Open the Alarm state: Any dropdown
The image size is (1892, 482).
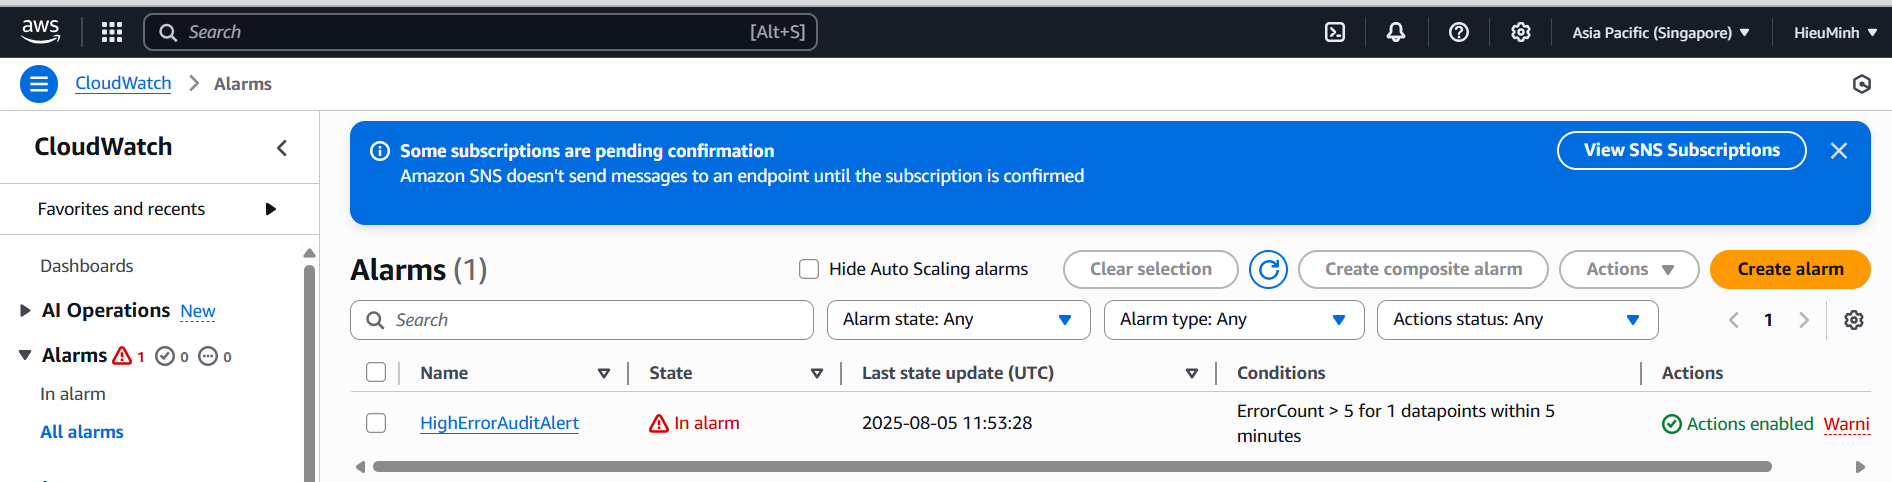(x=958, y=320)
